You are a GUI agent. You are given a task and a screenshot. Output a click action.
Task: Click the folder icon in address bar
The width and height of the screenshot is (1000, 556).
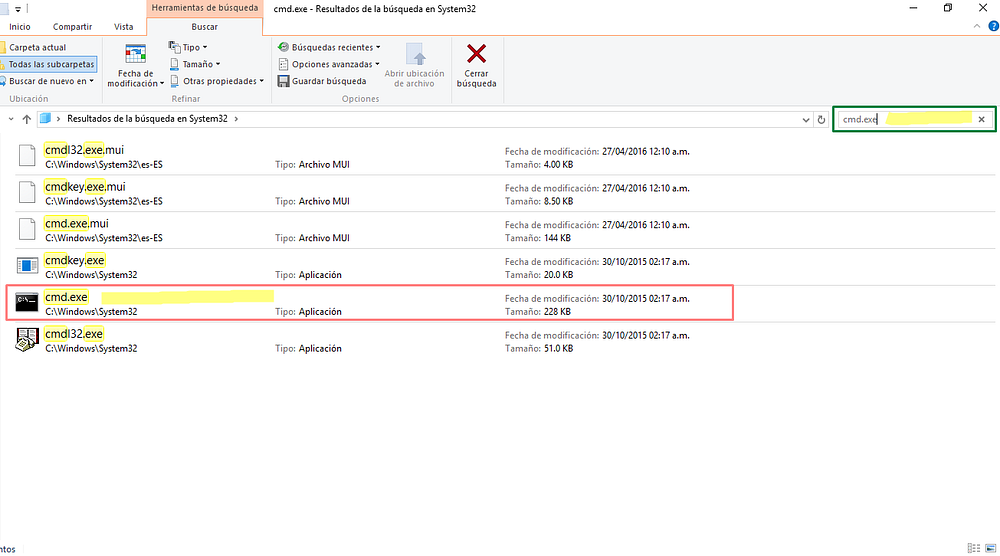pos(45,119)
